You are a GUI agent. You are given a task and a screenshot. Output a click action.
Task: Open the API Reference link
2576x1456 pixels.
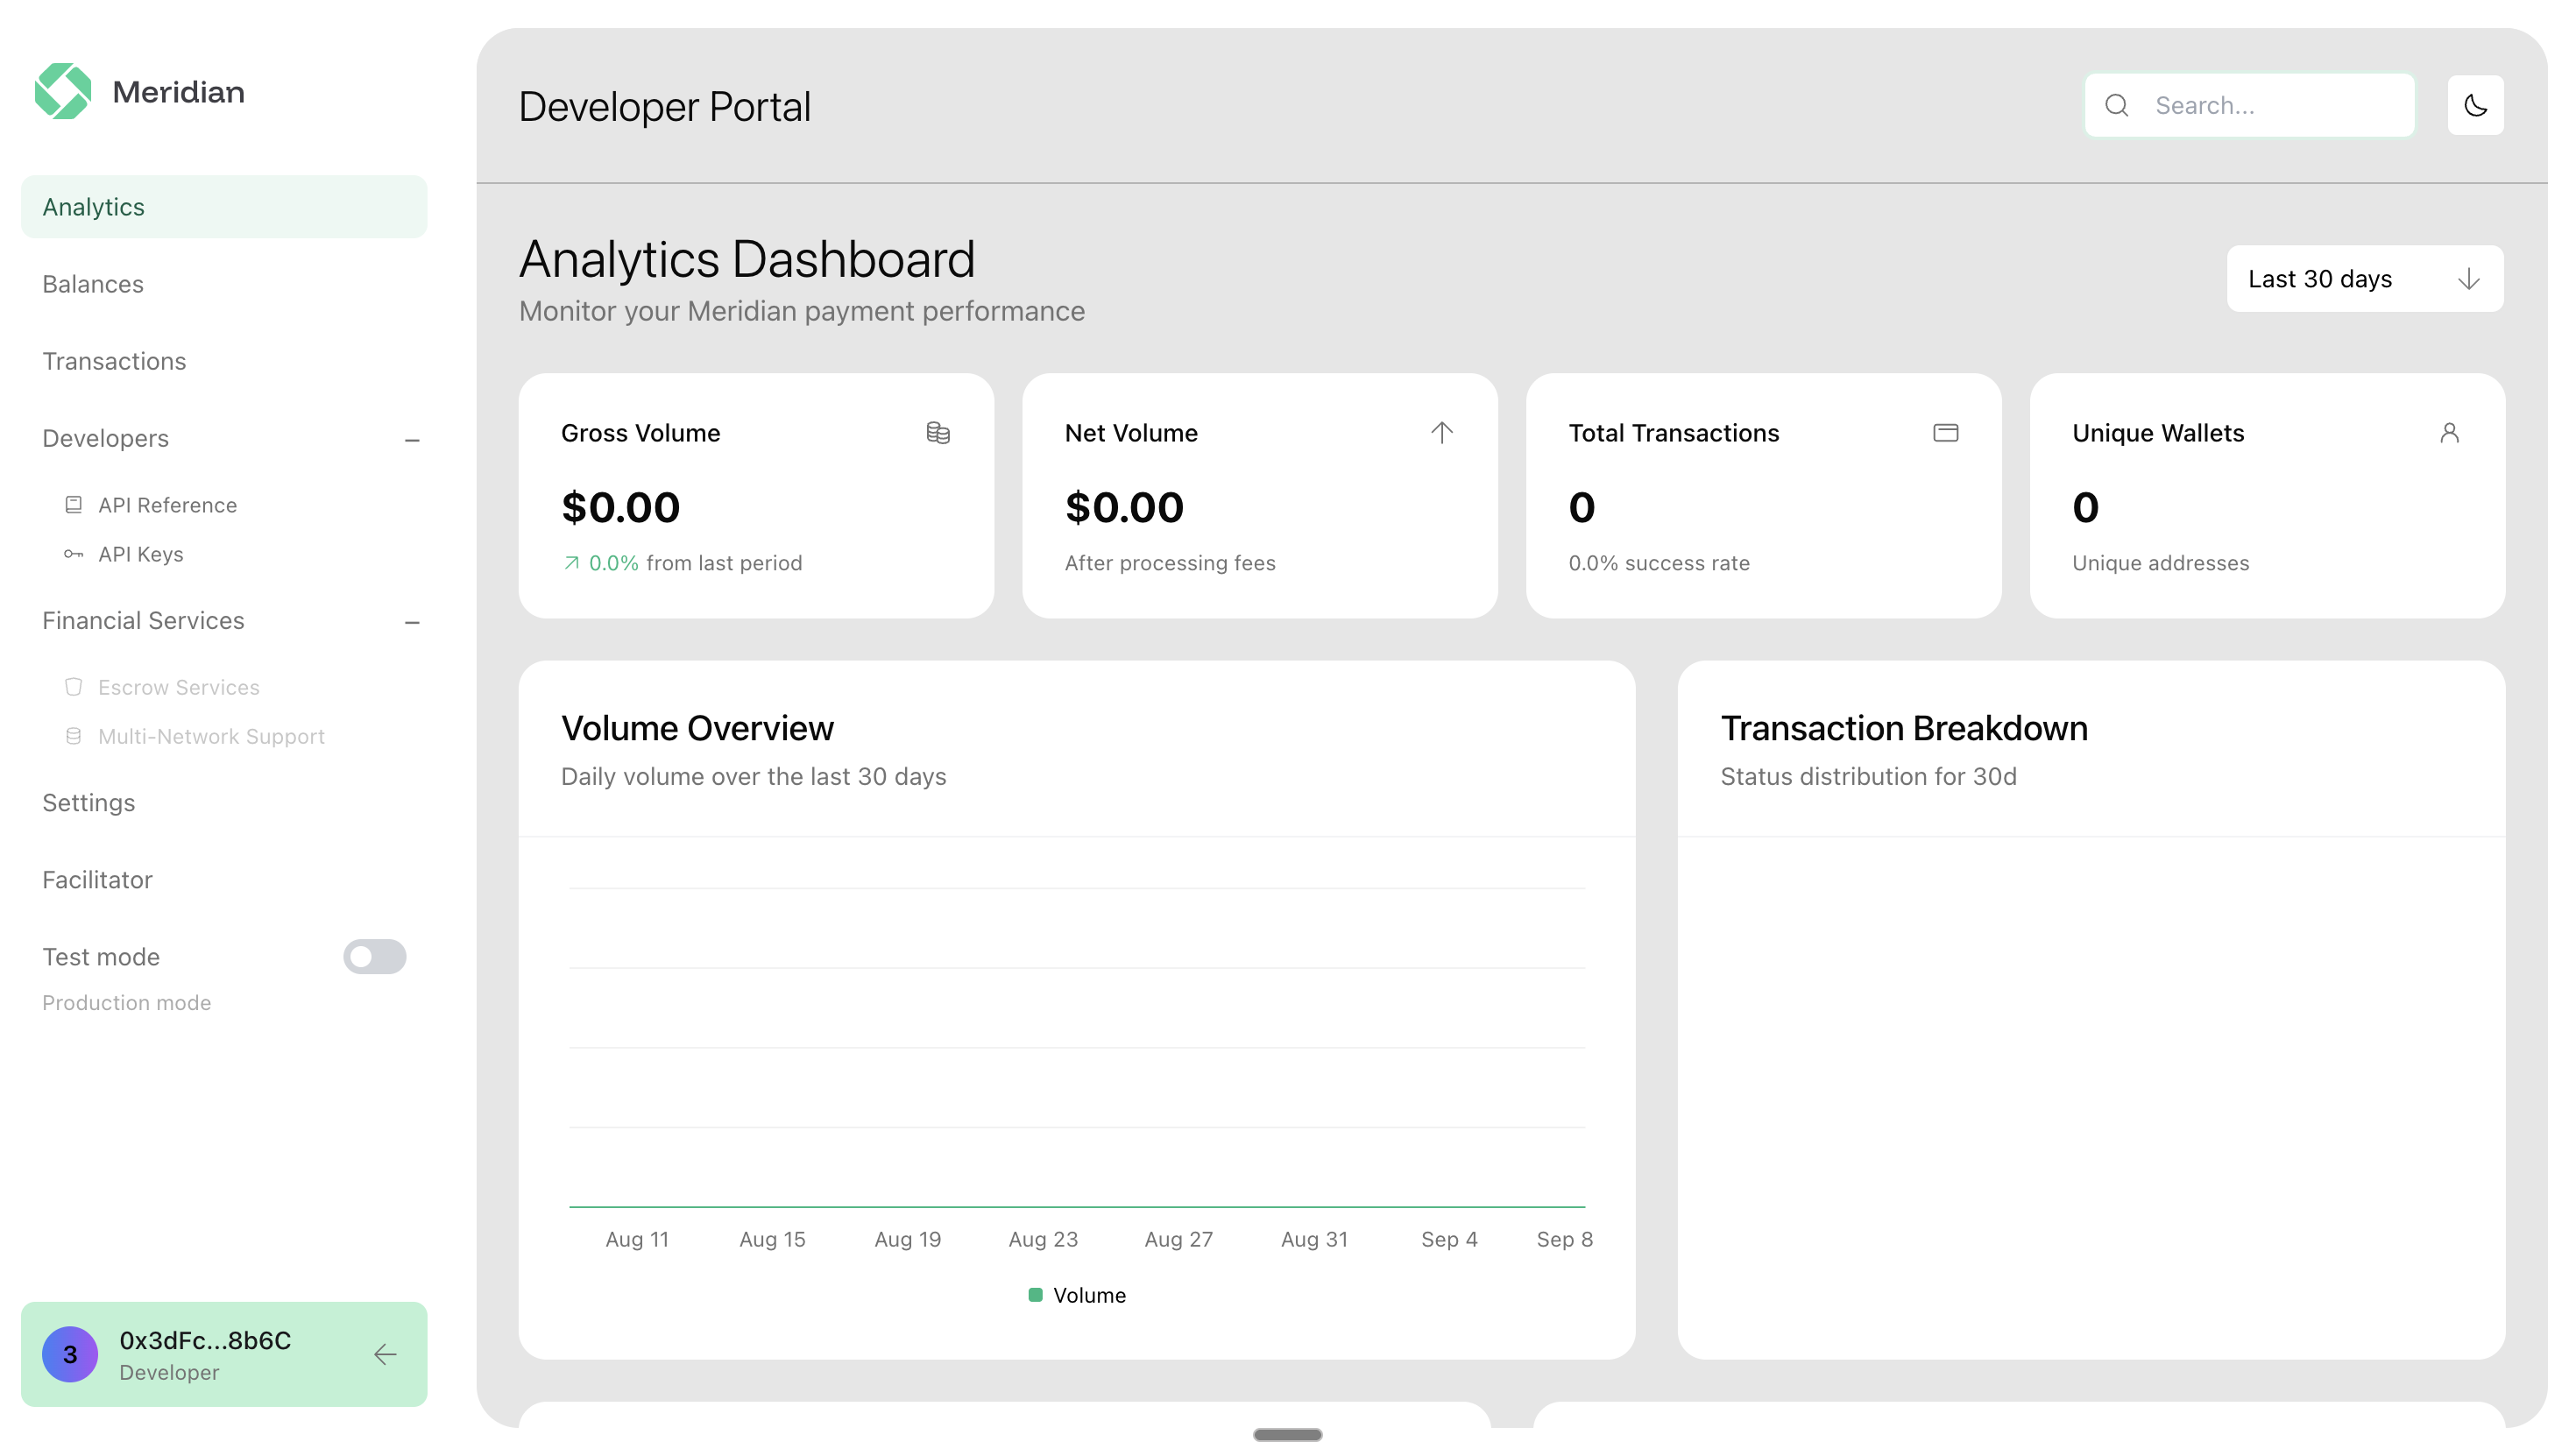click(x=167, y=505)
